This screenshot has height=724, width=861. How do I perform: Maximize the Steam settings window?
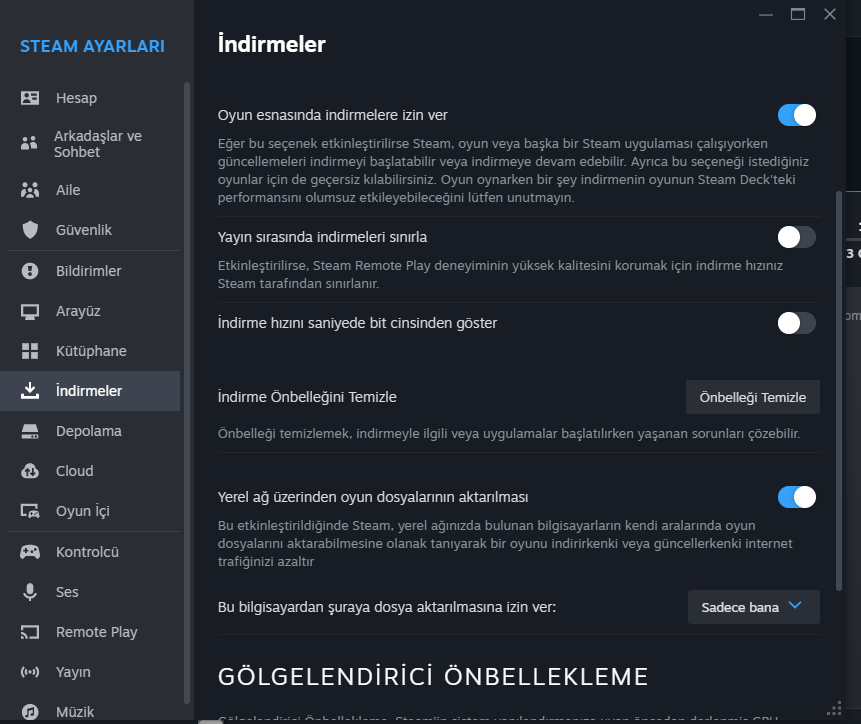798,14
